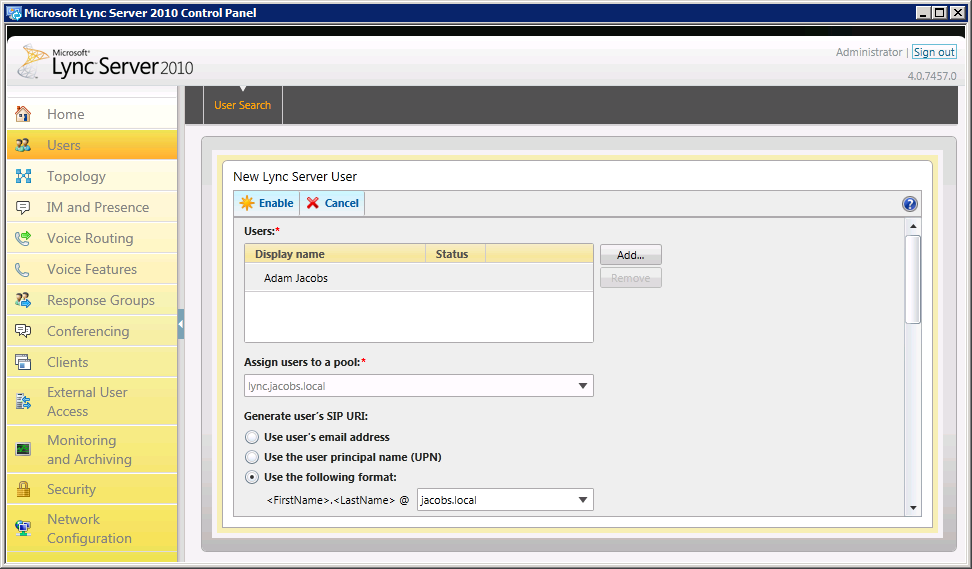
Task: Click the form scrollbar up arrow
Action: [x=912, y=226]
